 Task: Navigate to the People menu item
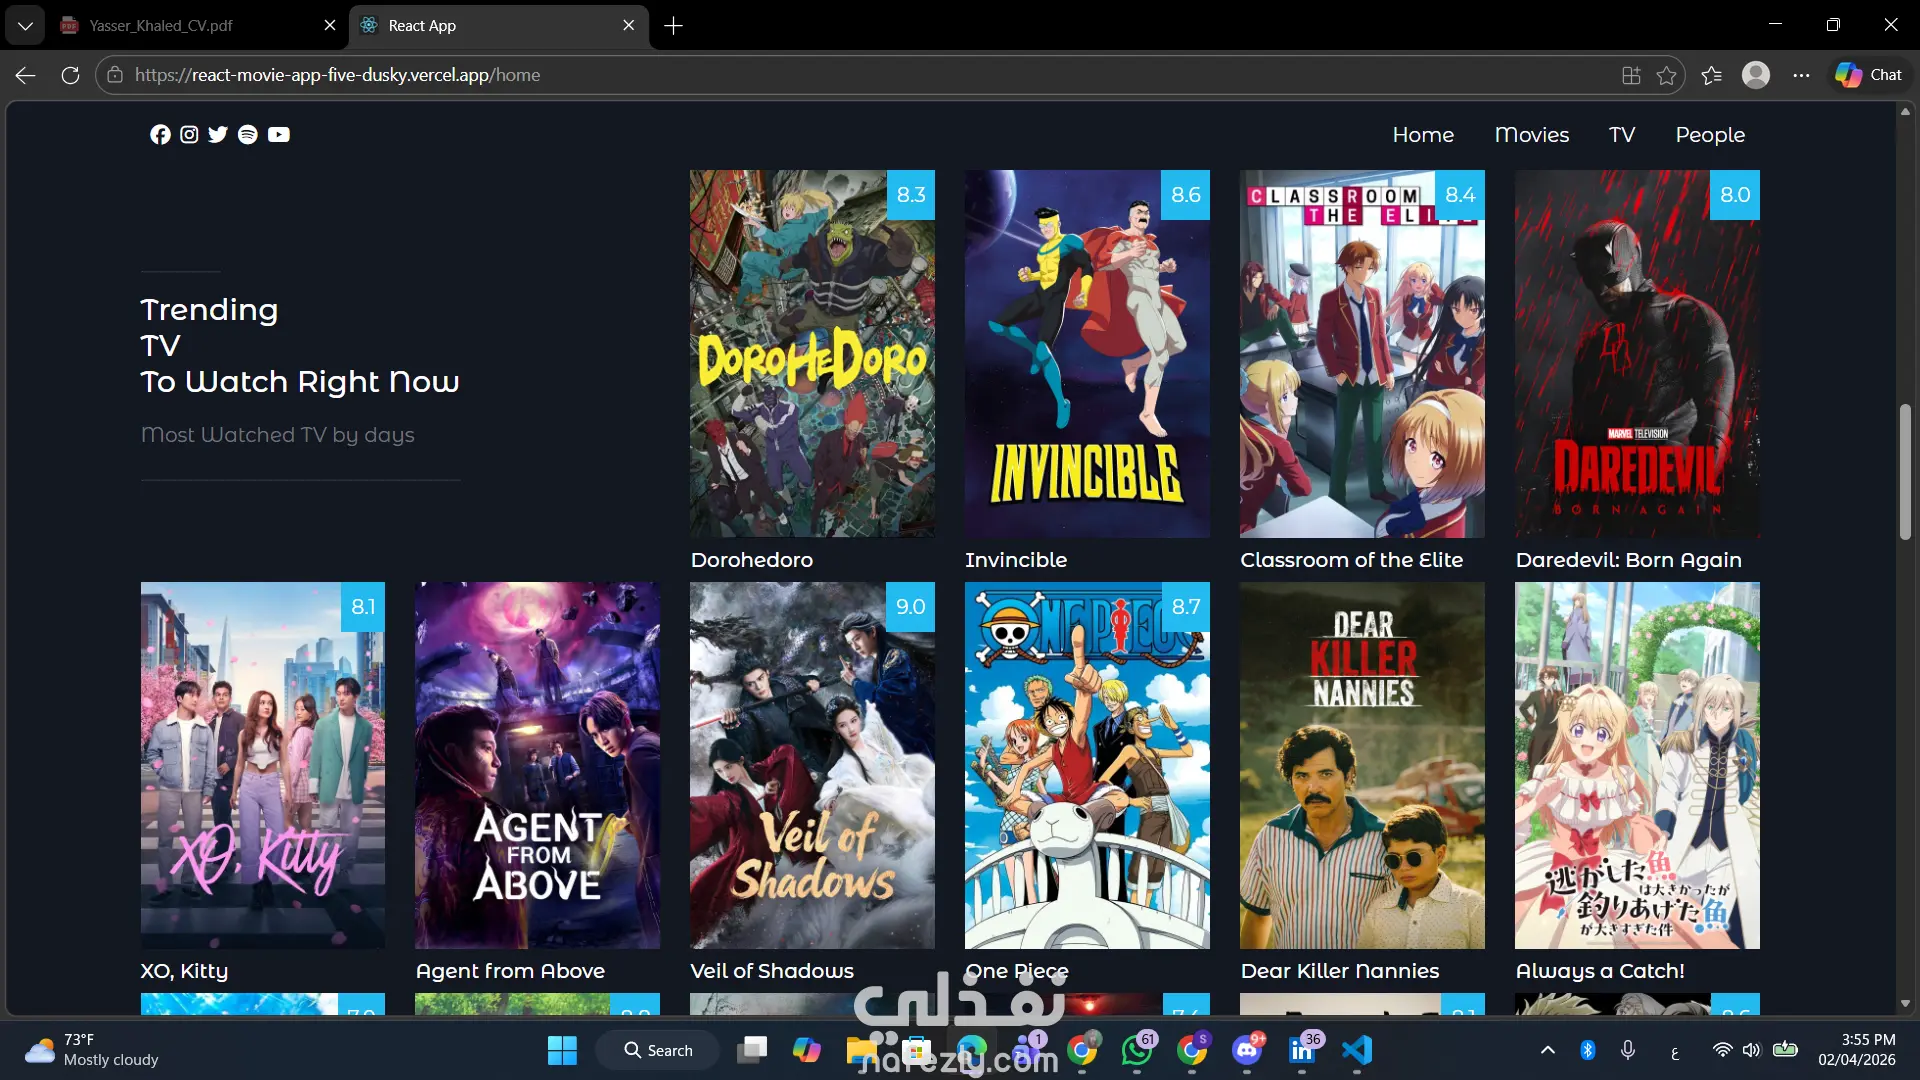1710,134
